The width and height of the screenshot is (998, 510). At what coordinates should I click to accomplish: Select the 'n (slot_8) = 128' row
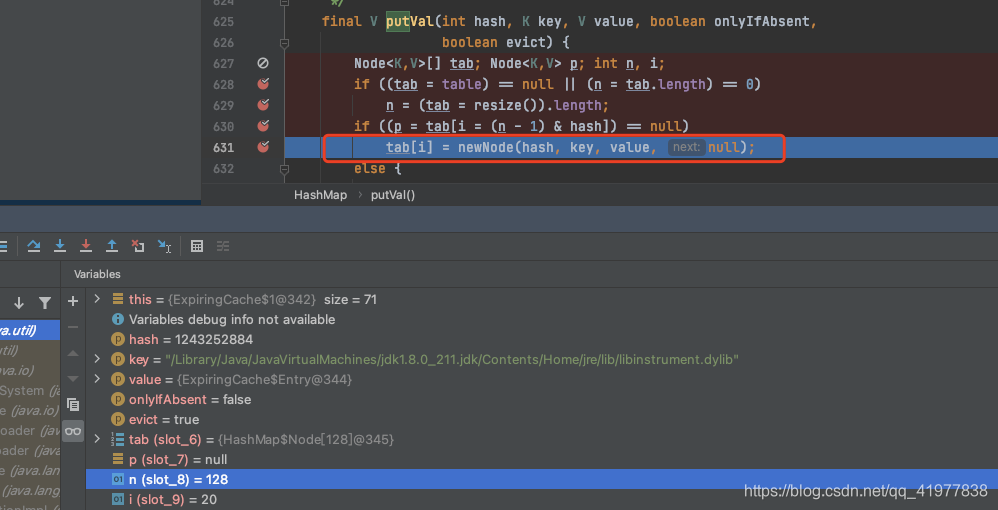click(x=542, y=479)
